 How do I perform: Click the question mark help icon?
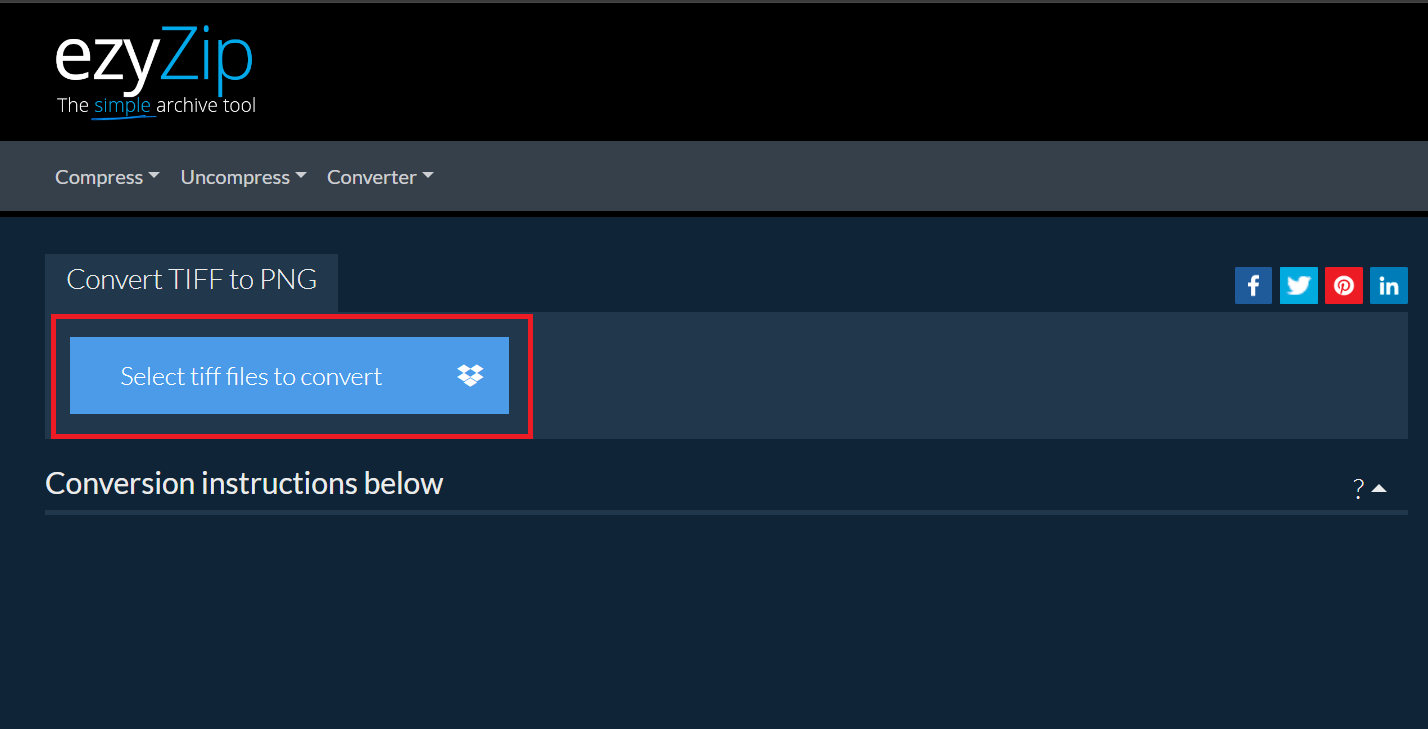click(1358, 489)
